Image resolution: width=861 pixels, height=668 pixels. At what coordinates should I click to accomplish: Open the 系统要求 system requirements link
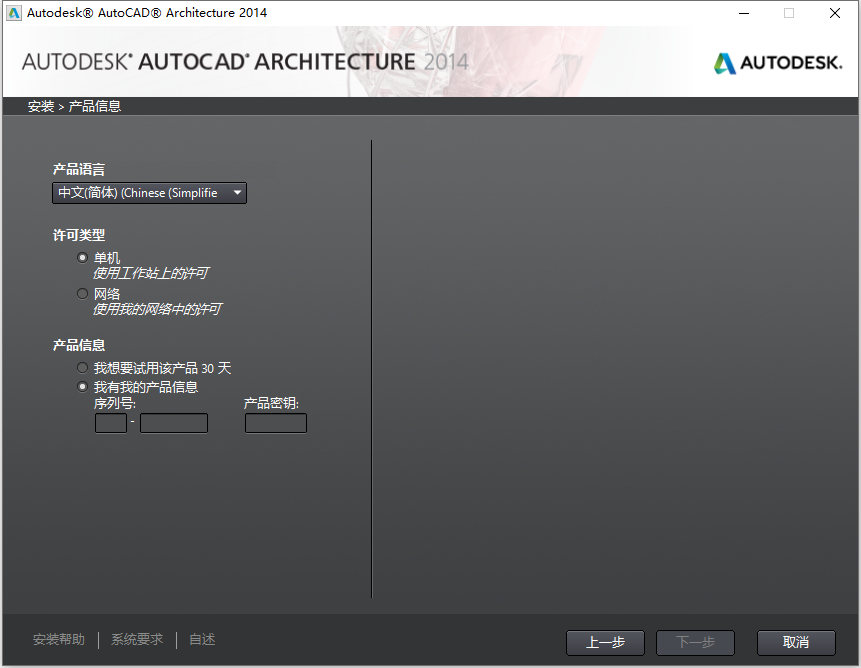tap(137, 640)
